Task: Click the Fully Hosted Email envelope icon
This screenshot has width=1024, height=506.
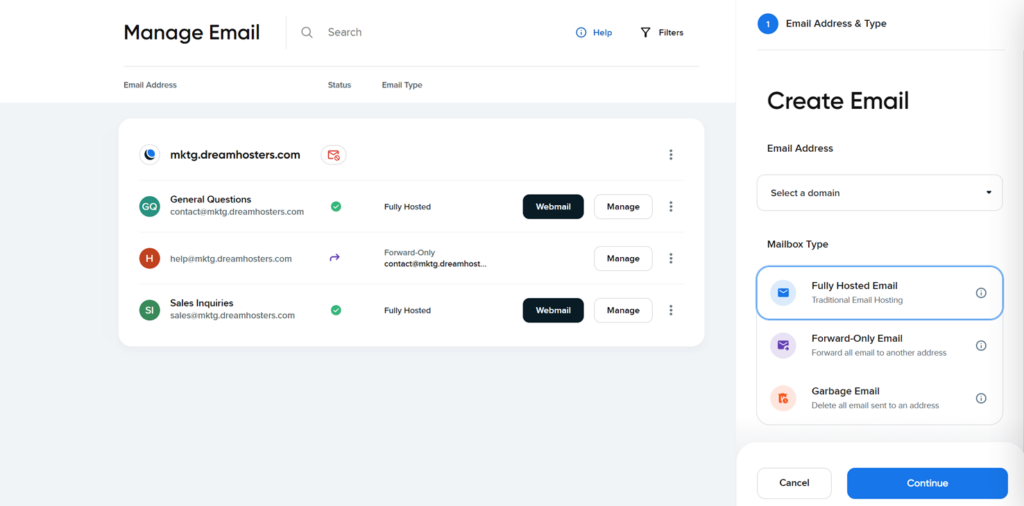Action: coord(783,293)
